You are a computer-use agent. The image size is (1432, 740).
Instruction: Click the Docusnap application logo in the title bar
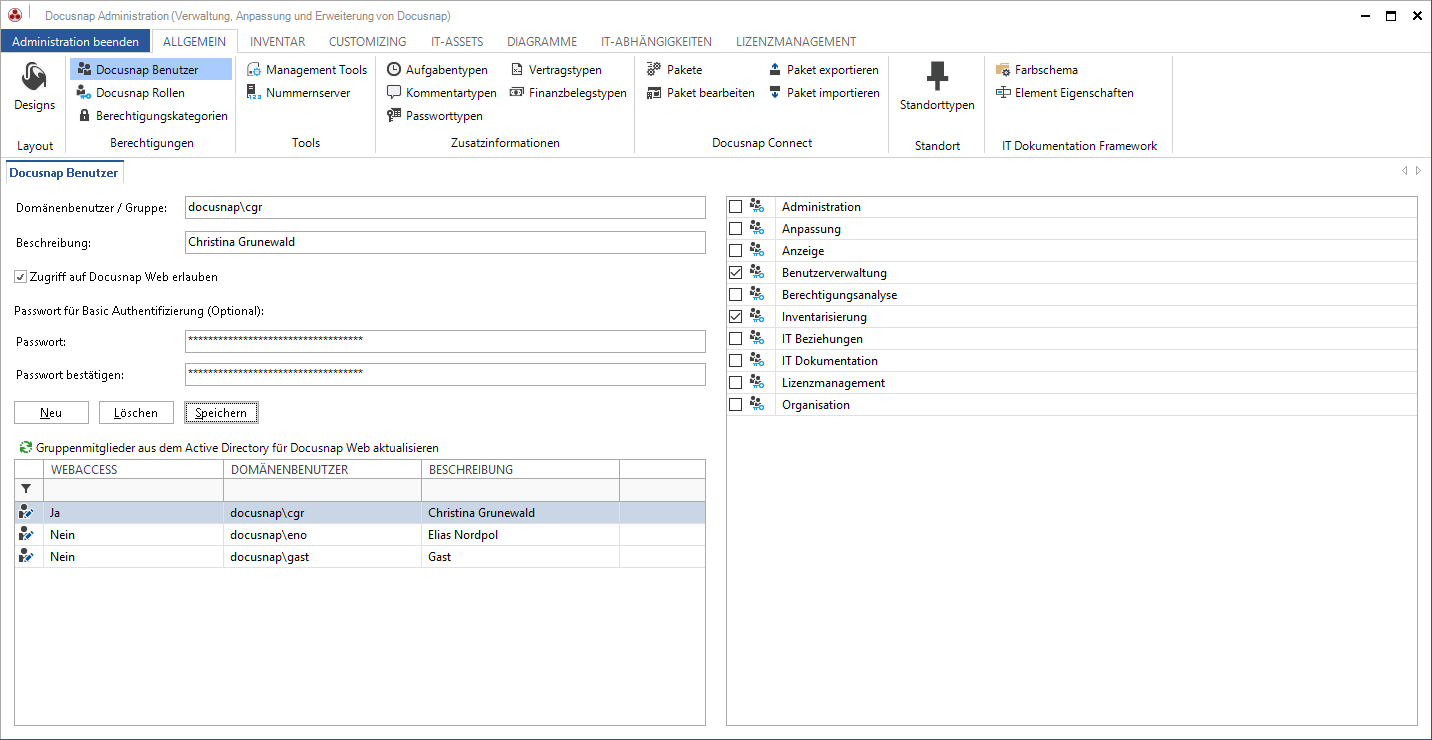coord(15,15)
